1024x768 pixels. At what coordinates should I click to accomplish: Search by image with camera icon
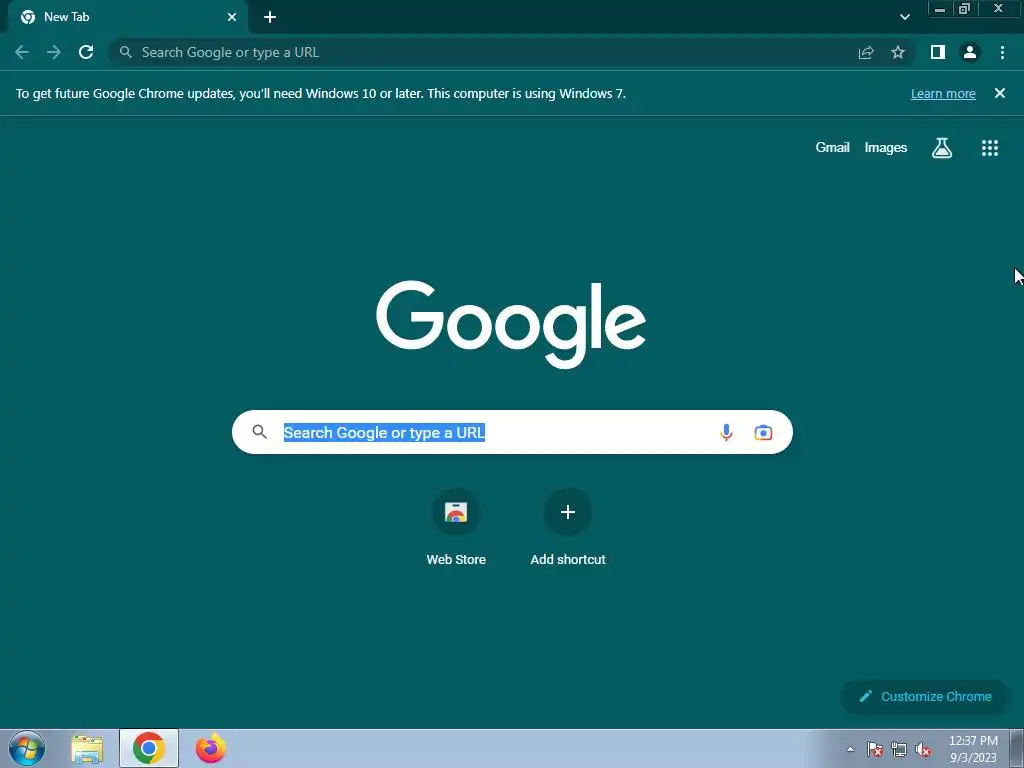click(763, 432)
